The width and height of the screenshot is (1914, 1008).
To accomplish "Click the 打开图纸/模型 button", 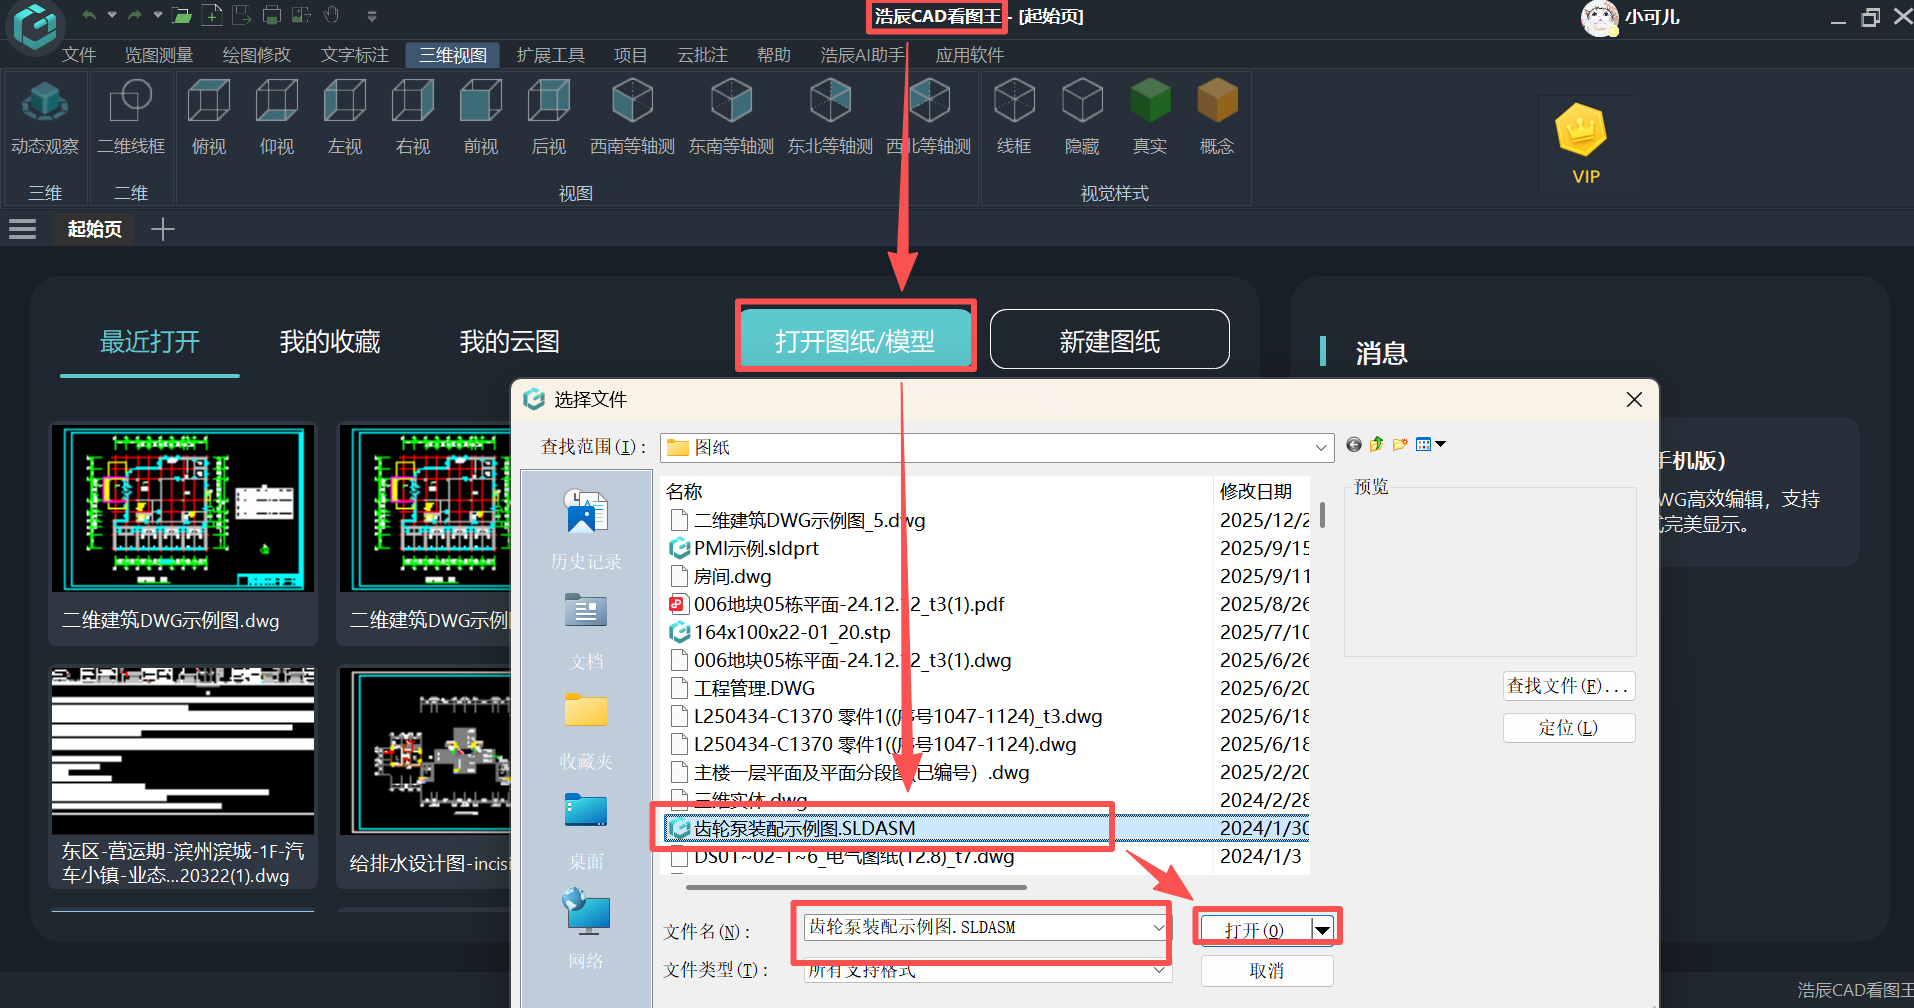I will [x=855, y=338].
